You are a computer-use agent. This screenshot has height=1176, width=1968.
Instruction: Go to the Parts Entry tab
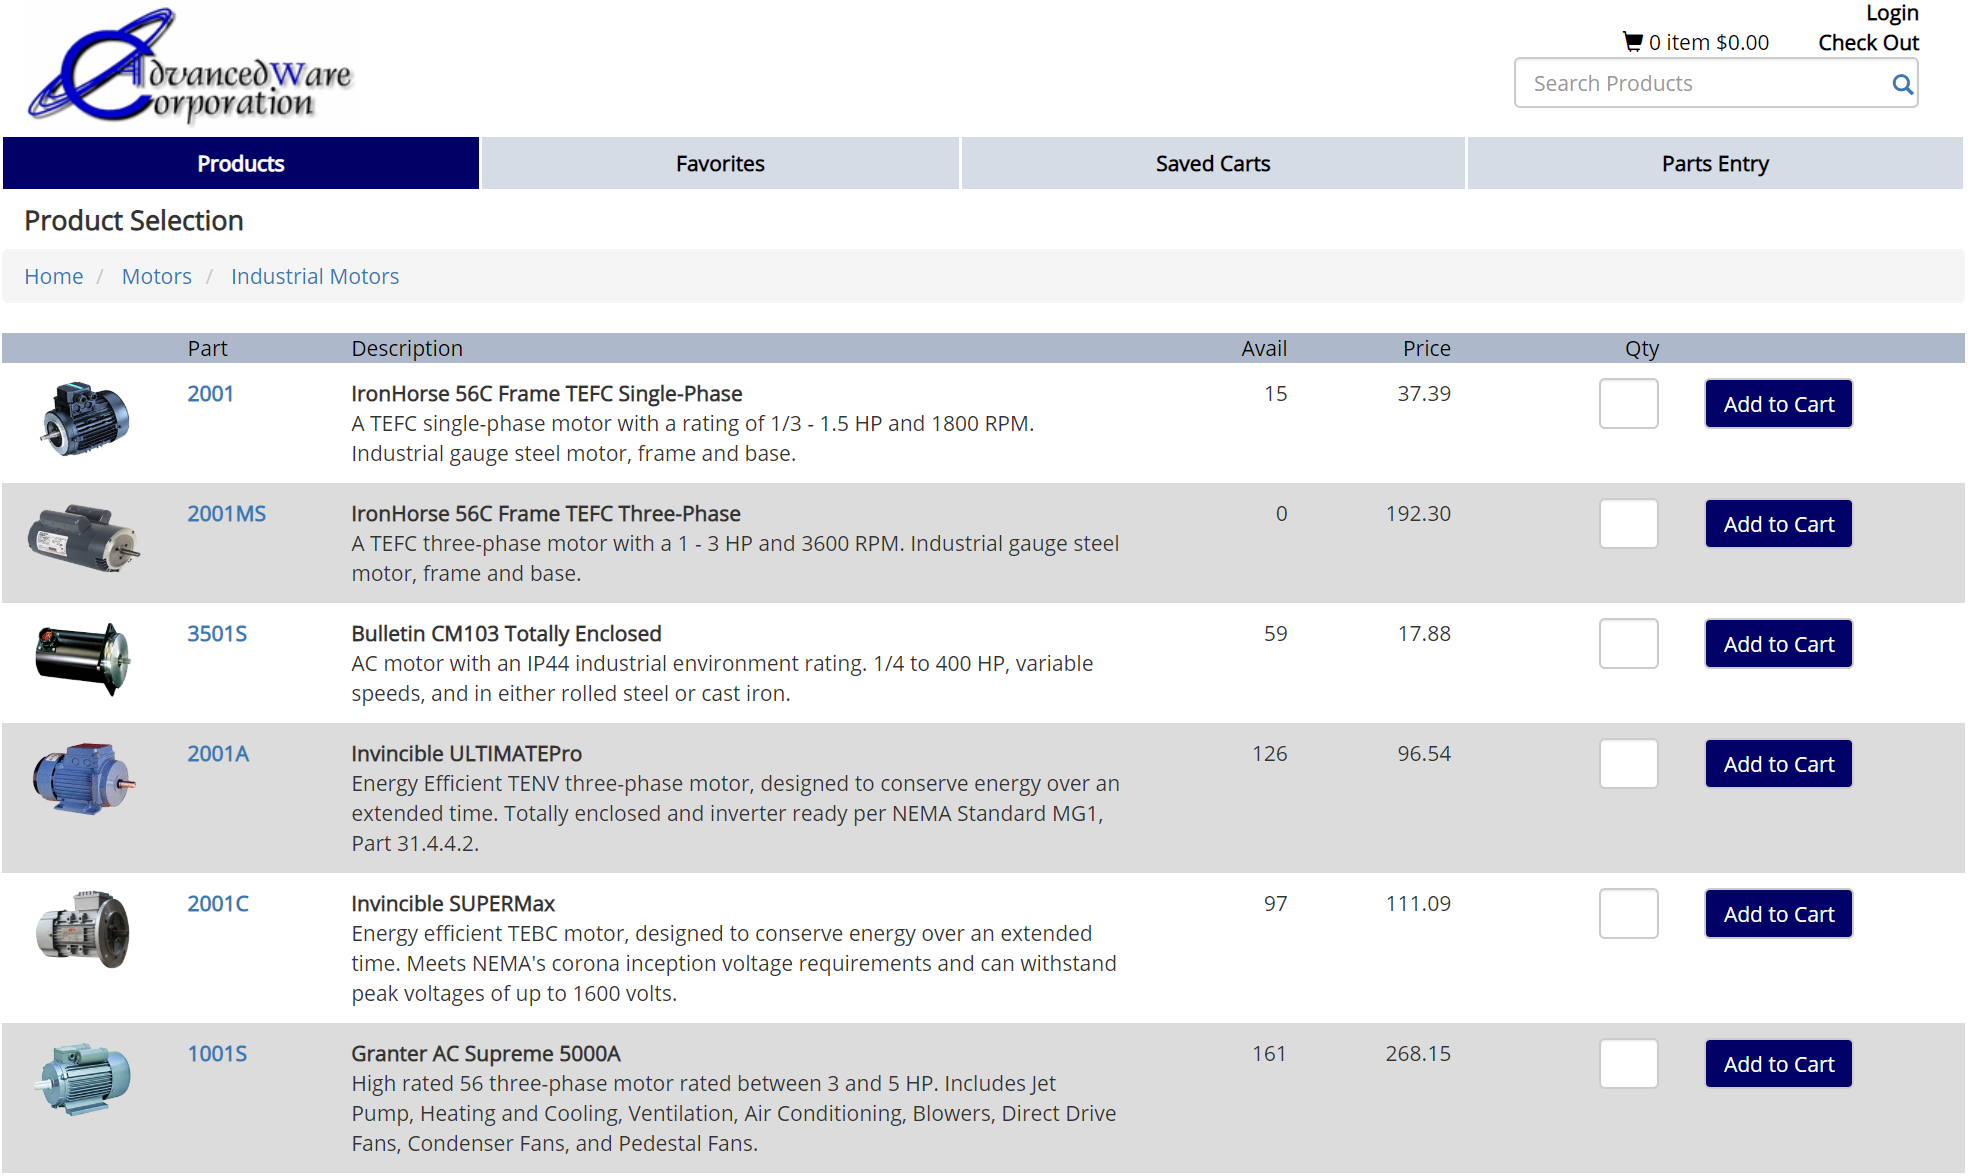pos(1715,163)
